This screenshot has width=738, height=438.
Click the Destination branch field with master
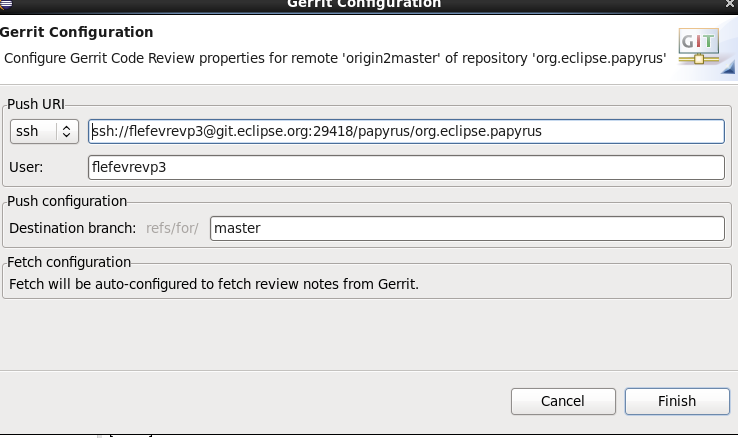(x=467, y=228)
